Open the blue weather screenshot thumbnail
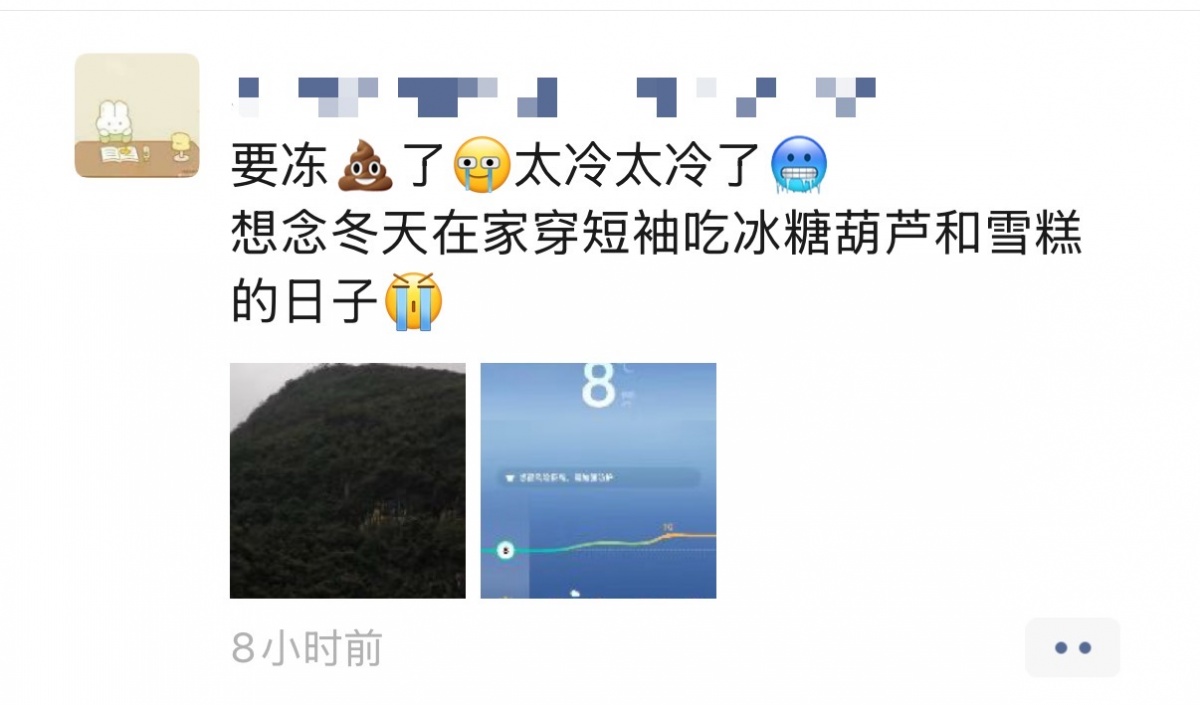The image size is (1200, 705). 598,481
